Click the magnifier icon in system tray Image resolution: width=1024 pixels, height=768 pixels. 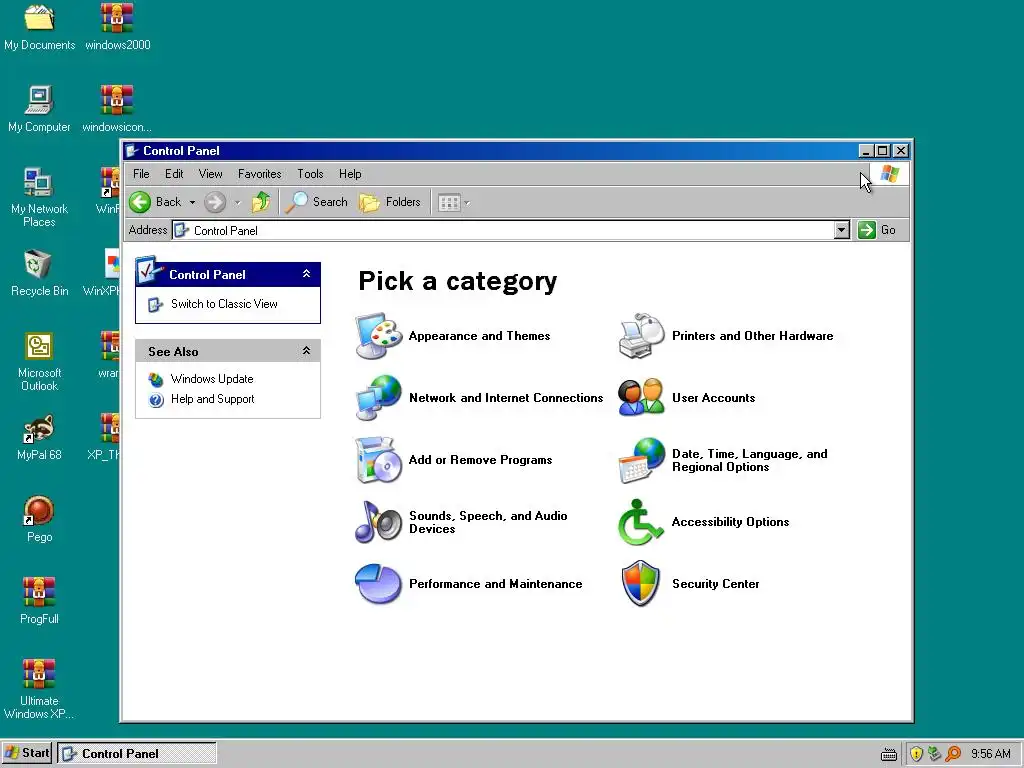click(x=953, y=754)
